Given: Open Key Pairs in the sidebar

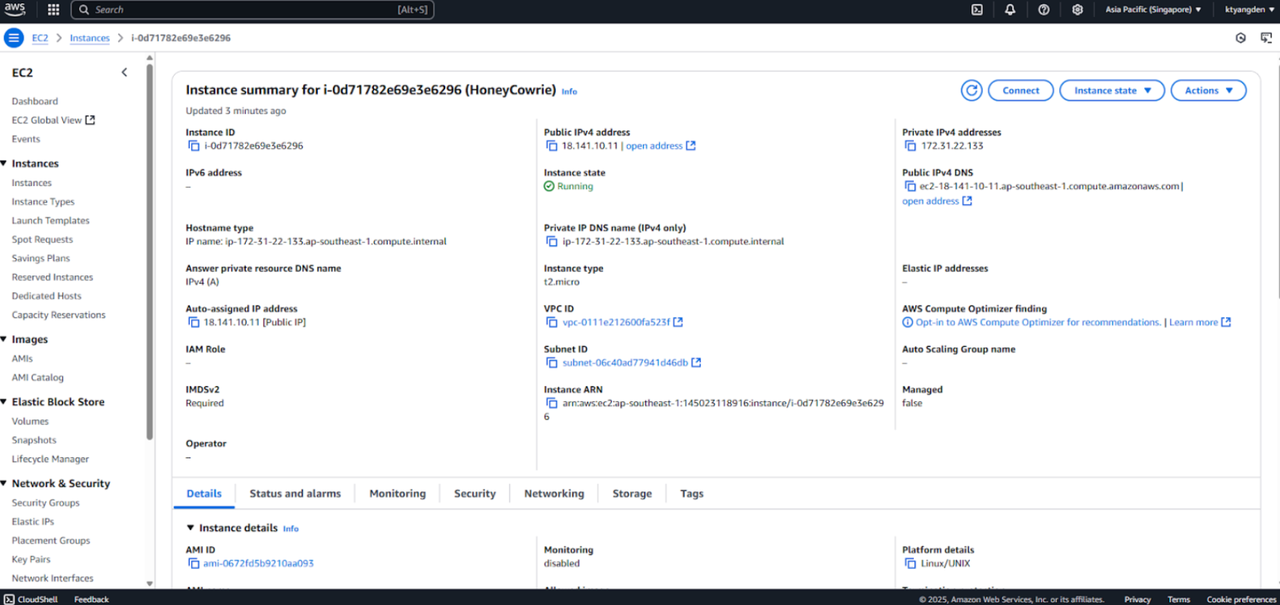Looking at the screenshot, I should point(31,560).
